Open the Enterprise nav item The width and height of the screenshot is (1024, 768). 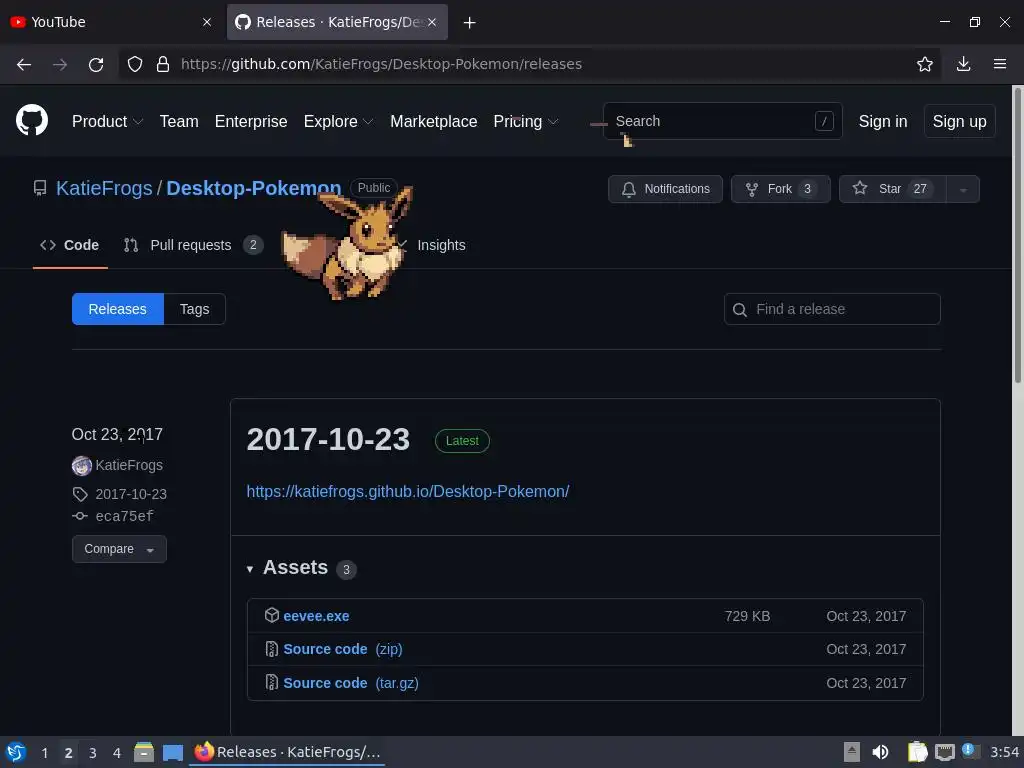coord(251,121)
